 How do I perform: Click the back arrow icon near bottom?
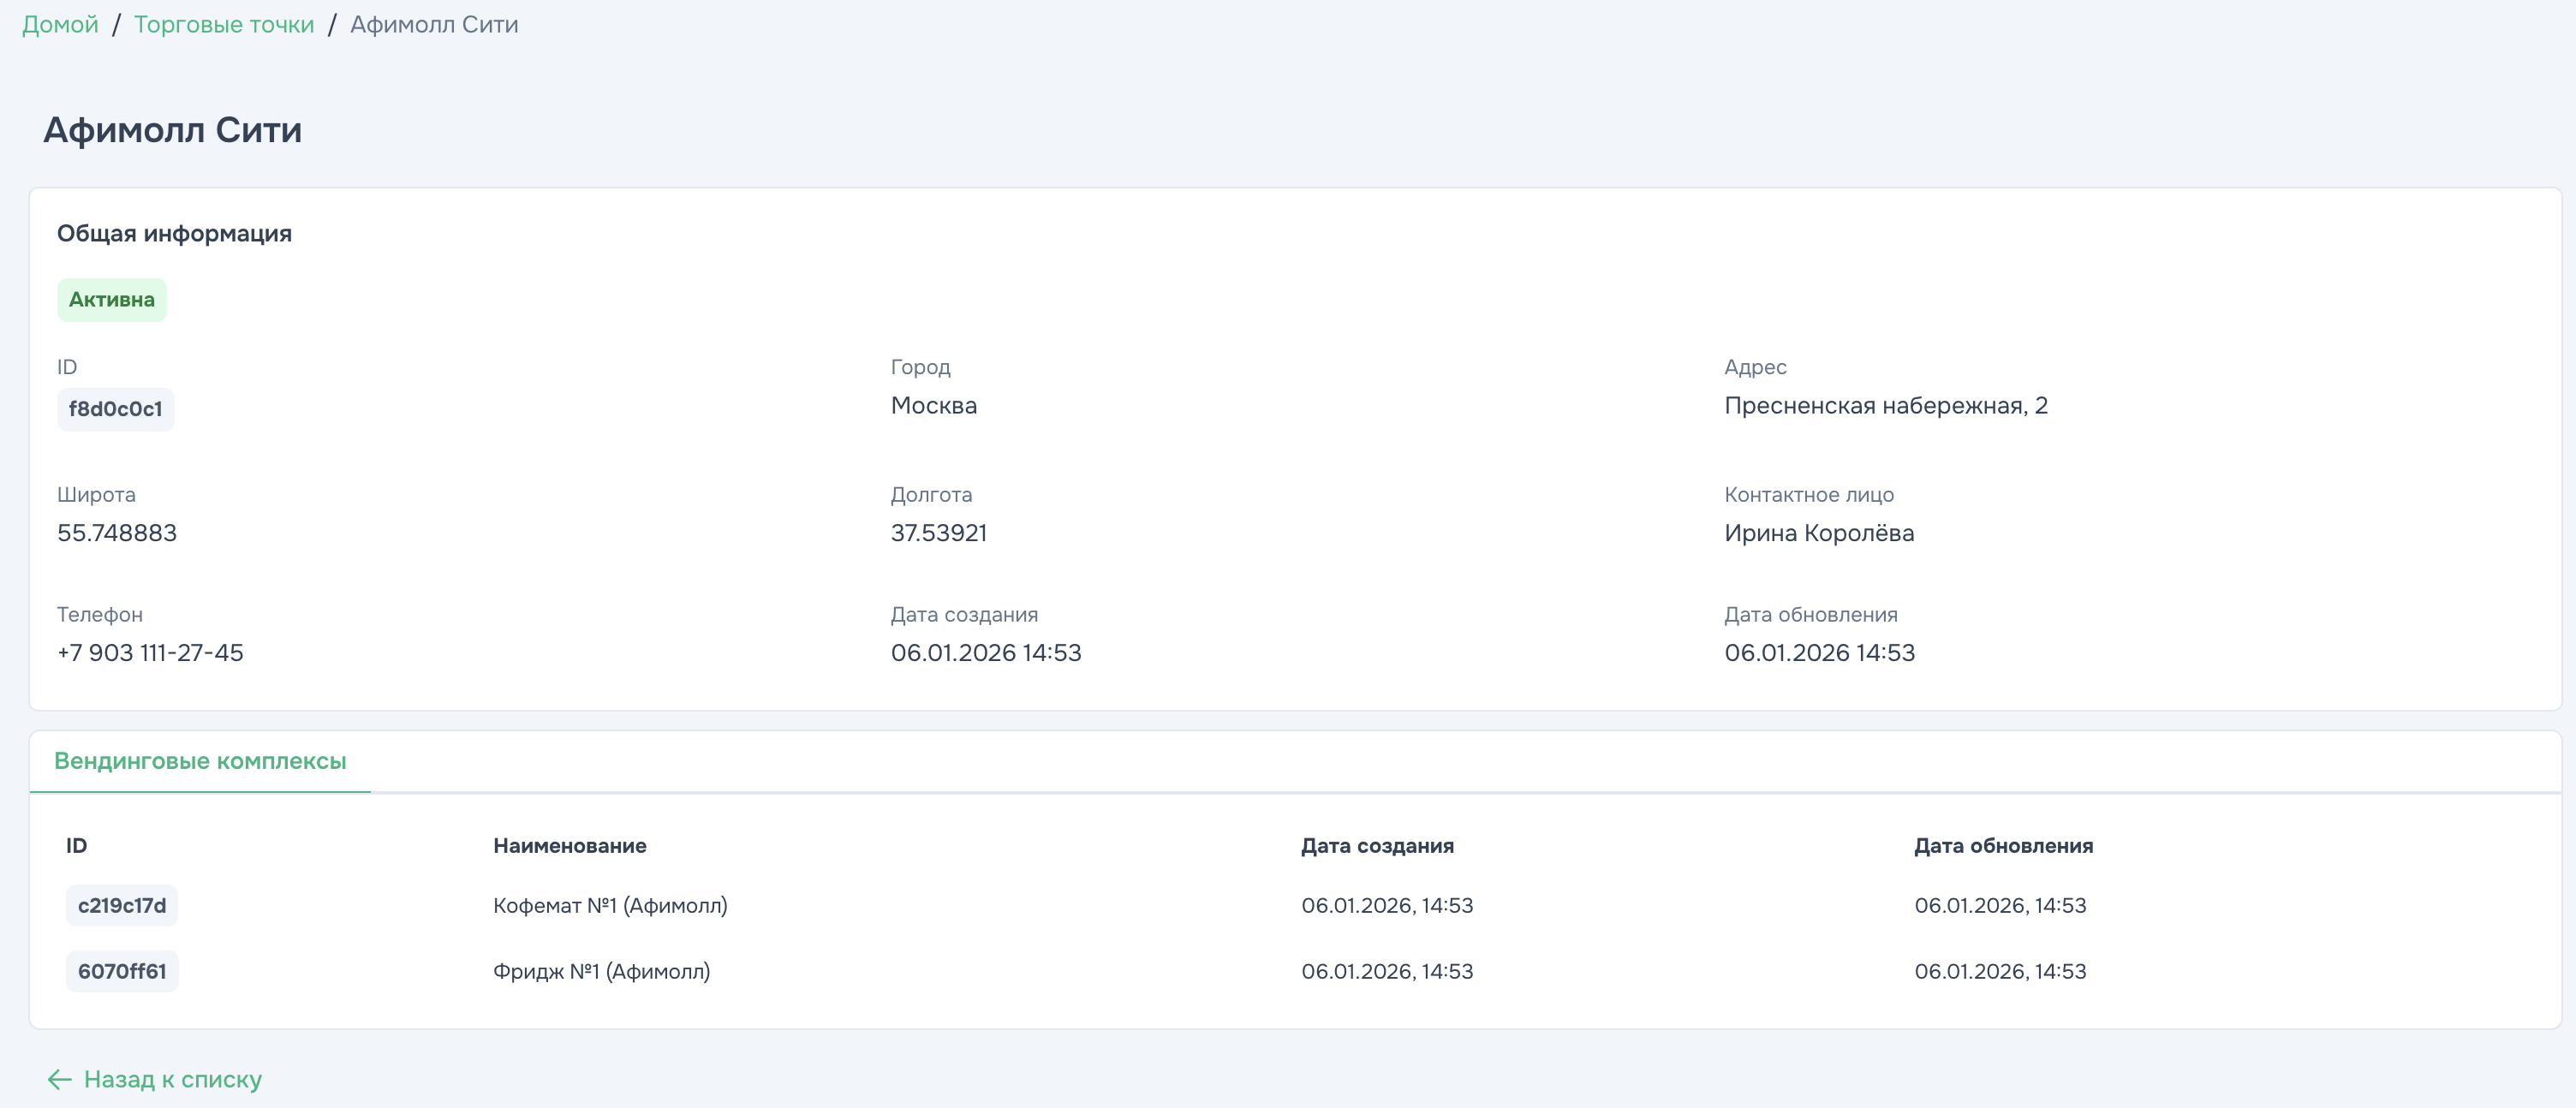point(59,1079)
